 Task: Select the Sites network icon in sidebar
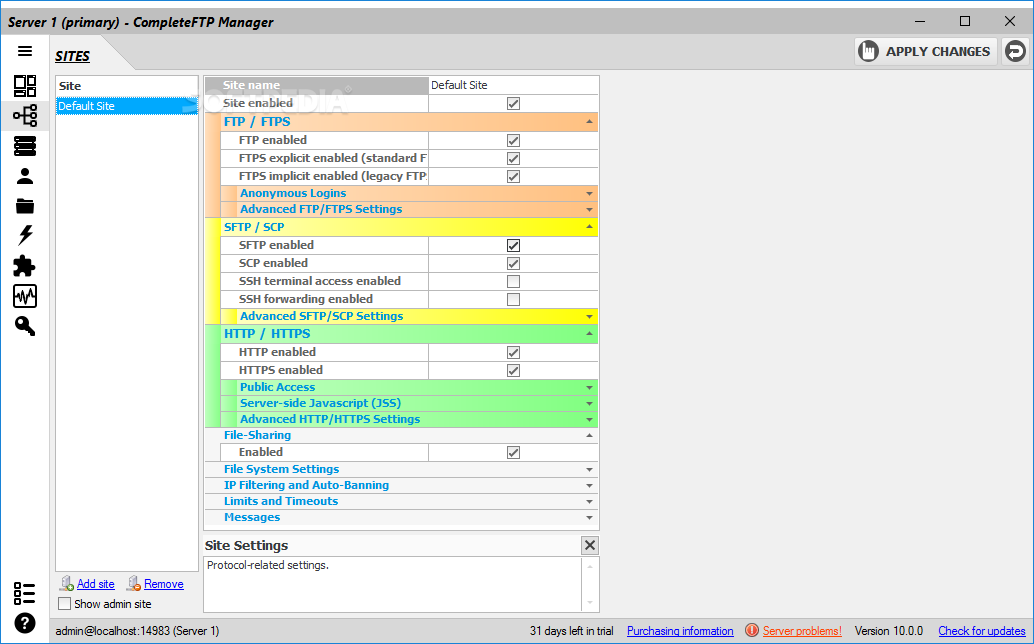(x=25, y=116)
